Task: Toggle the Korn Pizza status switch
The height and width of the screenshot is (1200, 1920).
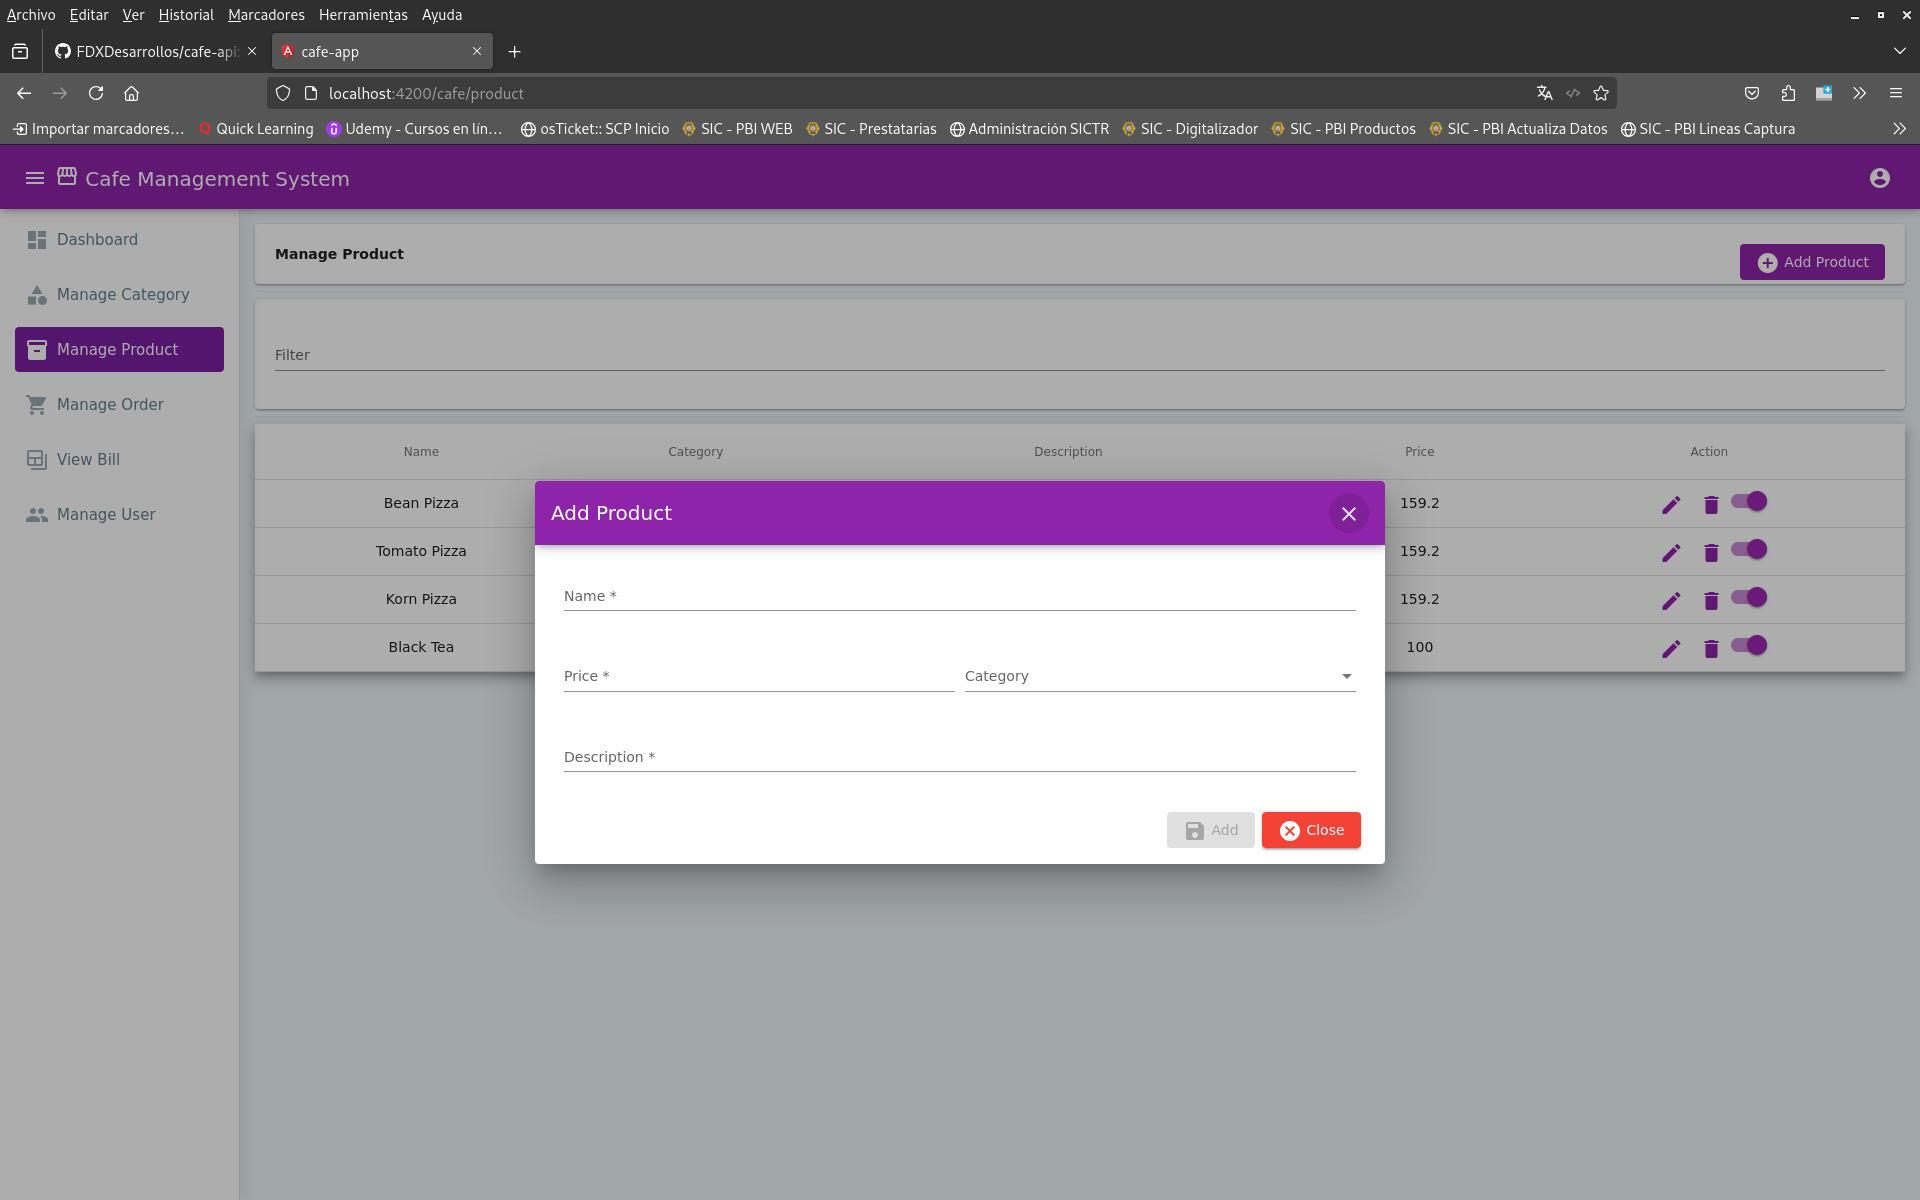Action: click(1750, 597)
